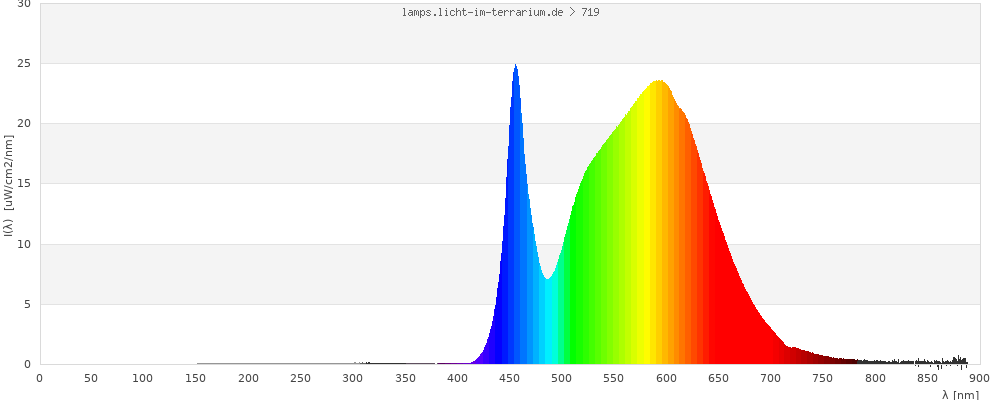Image resolution: width=1000 pixels, height=400 pixels.
Task: Click the x-axis origin label 0
Action: [39, 378]
